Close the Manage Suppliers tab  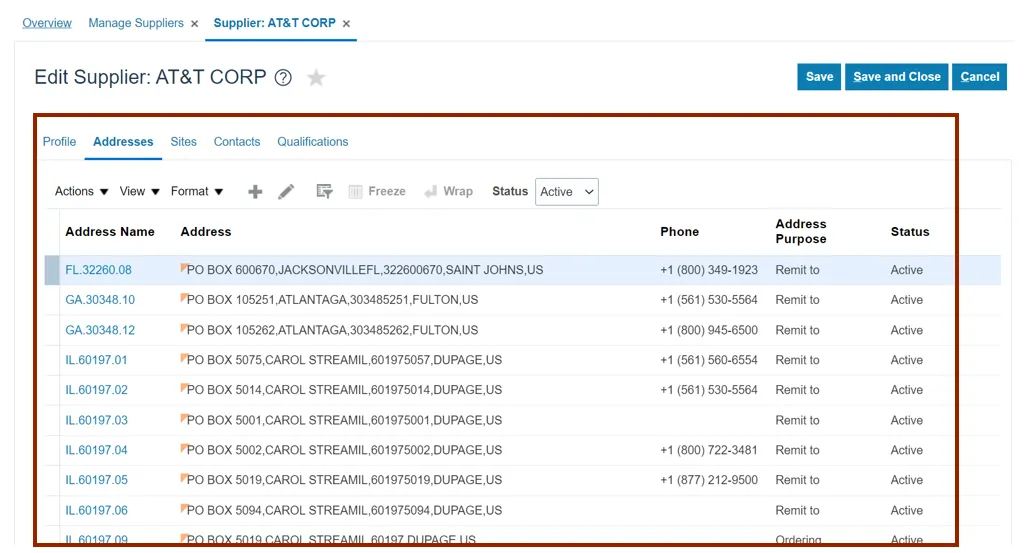click(194, 24)
